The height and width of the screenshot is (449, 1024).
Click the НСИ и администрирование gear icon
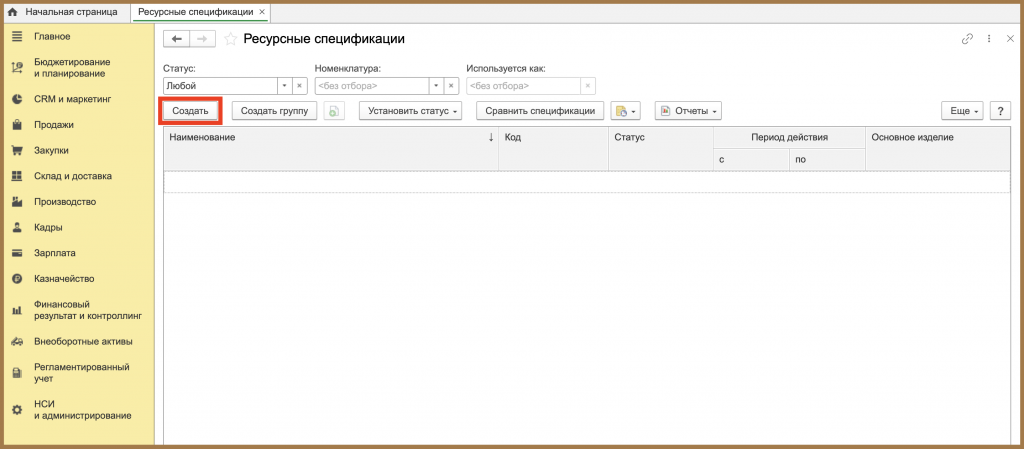point(18,410)
